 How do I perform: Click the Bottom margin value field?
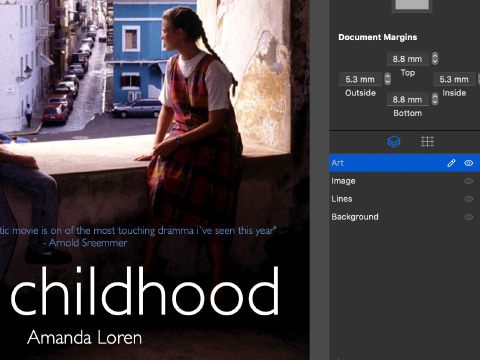click(408, 99)
